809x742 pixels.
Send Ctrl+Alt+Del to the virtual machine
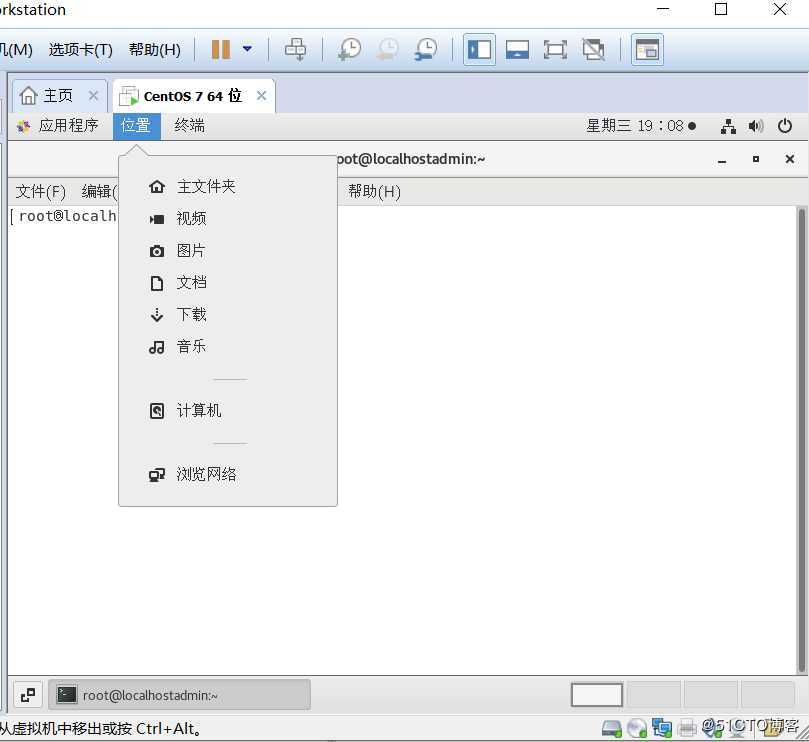pos(296,50)
